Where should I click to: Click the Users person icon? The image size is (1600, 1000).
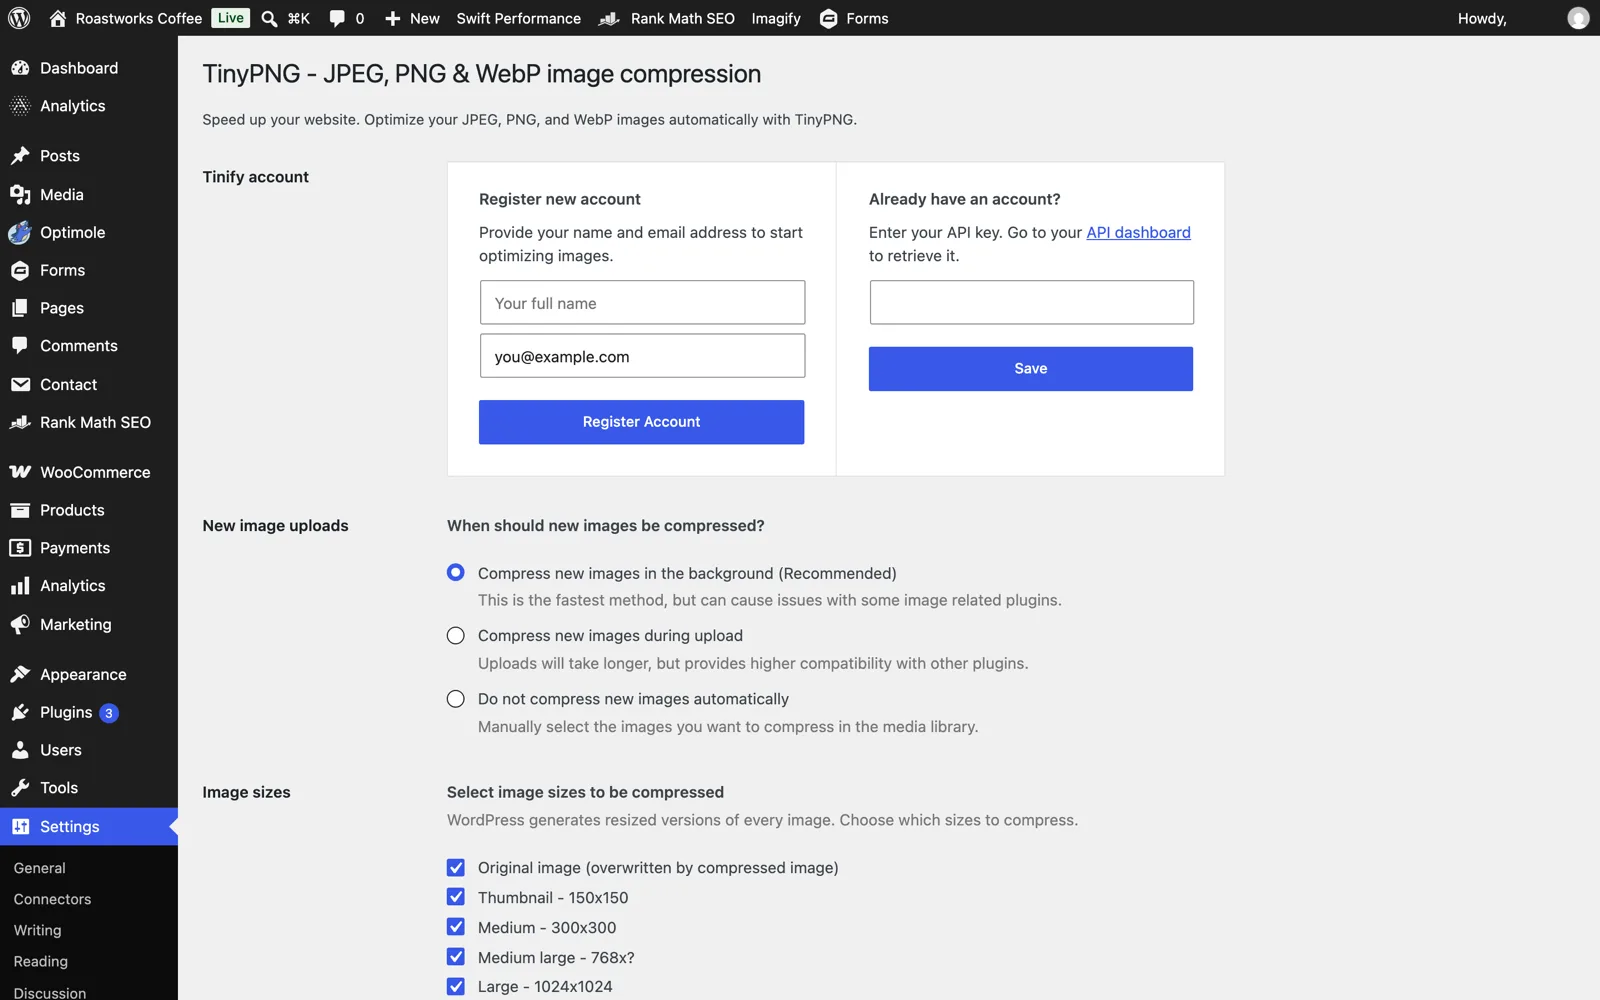20,750
